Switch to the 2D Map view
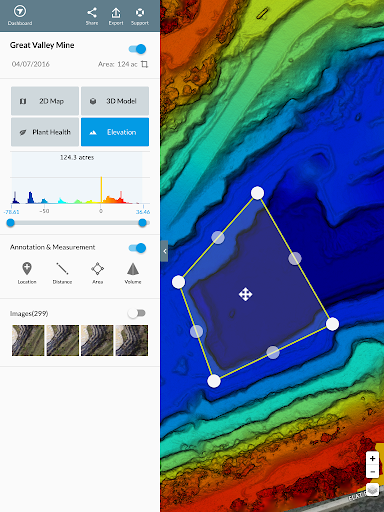This screenshot has height=512, width=384. tap(45, 101)
